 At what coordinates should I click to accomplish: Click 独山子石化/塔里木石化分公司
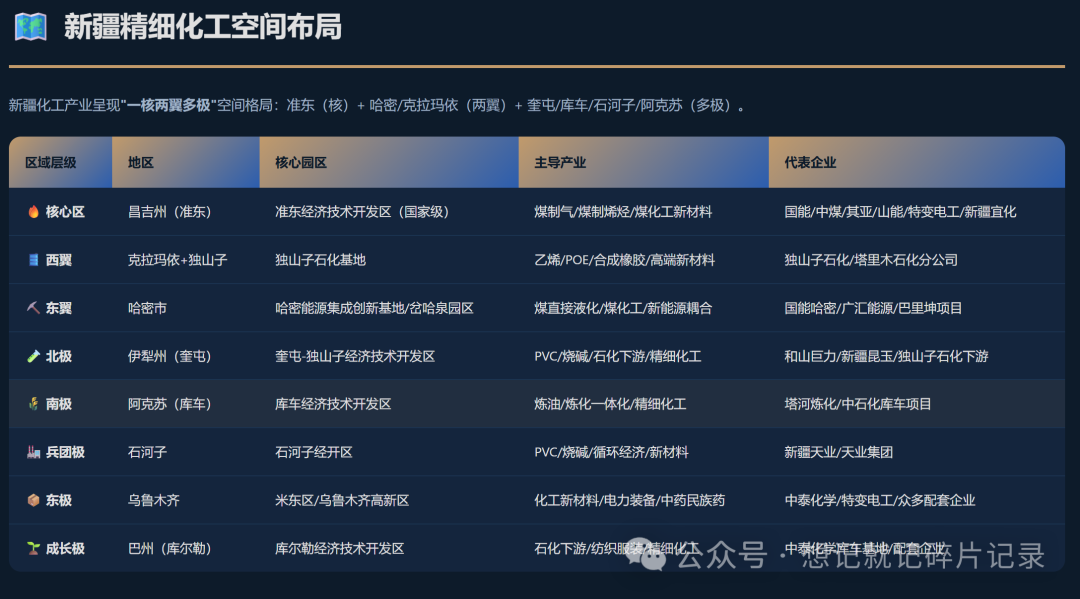[871, 260]
